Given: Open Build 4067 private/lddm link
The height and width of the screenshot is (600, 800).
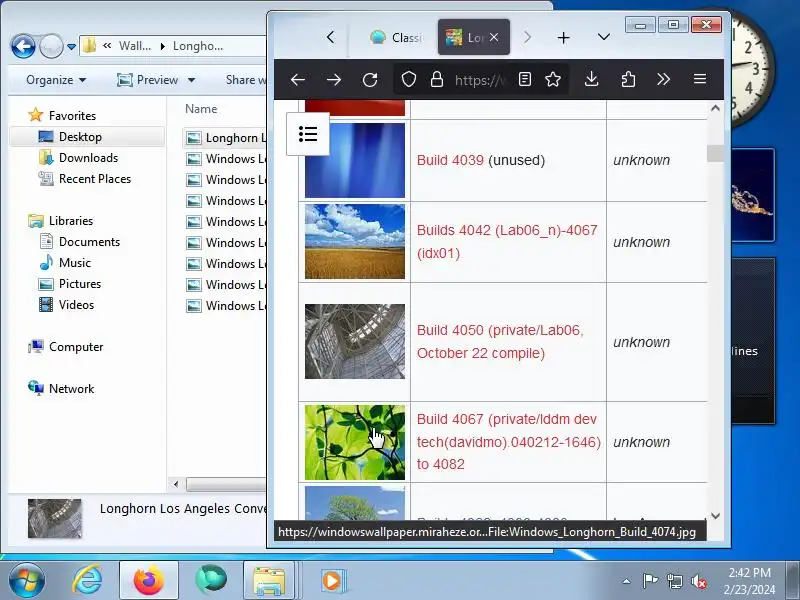Looking at the screenshot, I should click(x=508, y=442).
